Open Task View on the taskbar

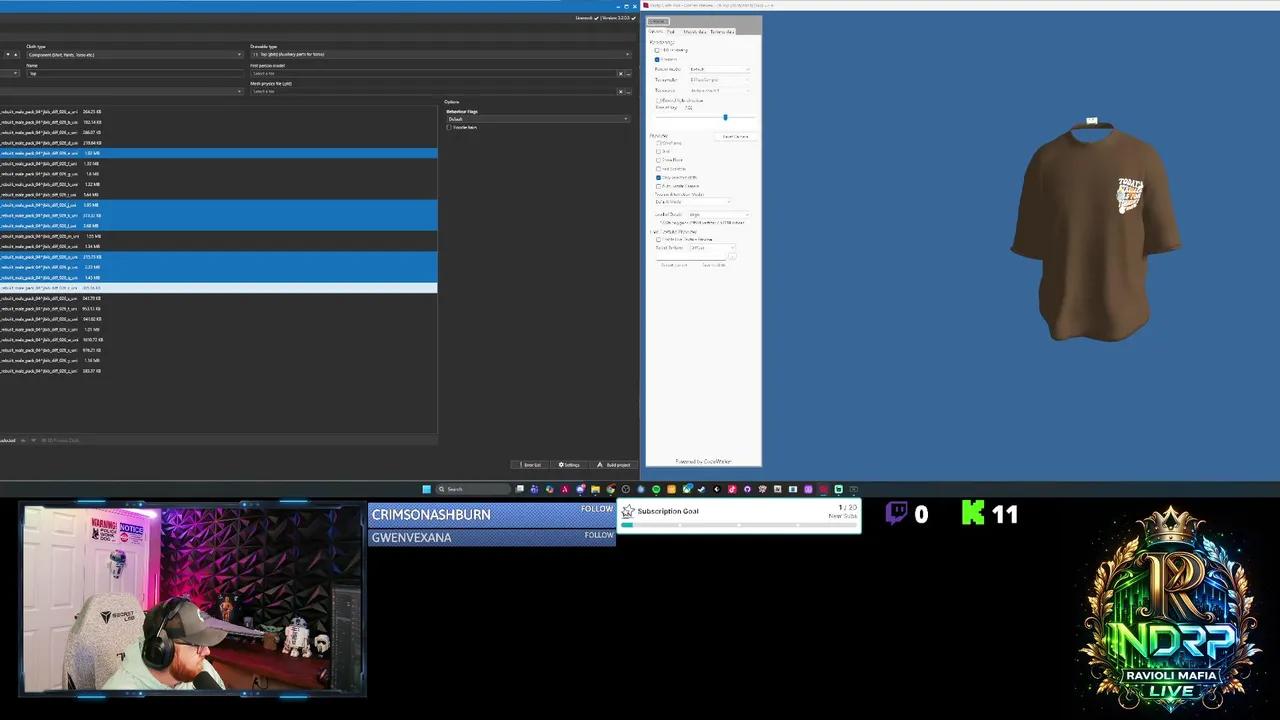point(519,489)
